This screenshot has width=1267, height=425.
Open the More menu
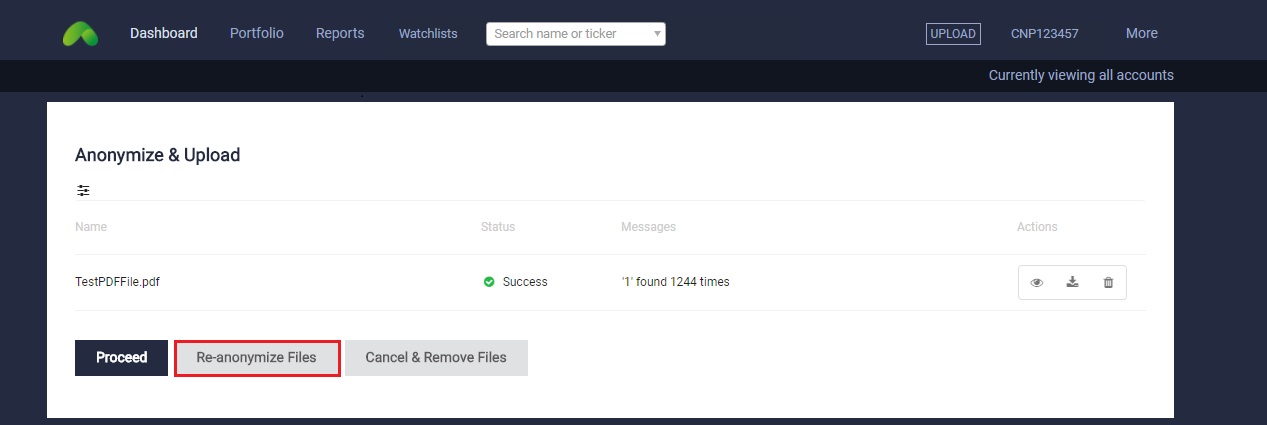point(1142,33)
